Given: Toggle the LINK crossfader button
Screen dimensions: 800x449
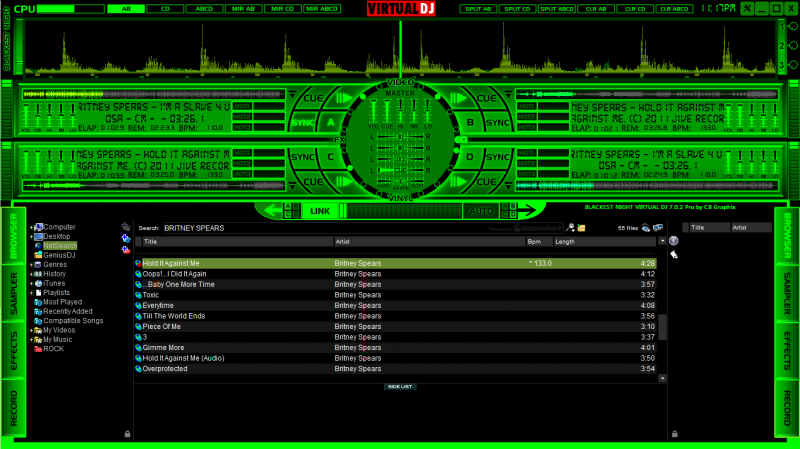Looking at the screenshot, I should [320, 211].
